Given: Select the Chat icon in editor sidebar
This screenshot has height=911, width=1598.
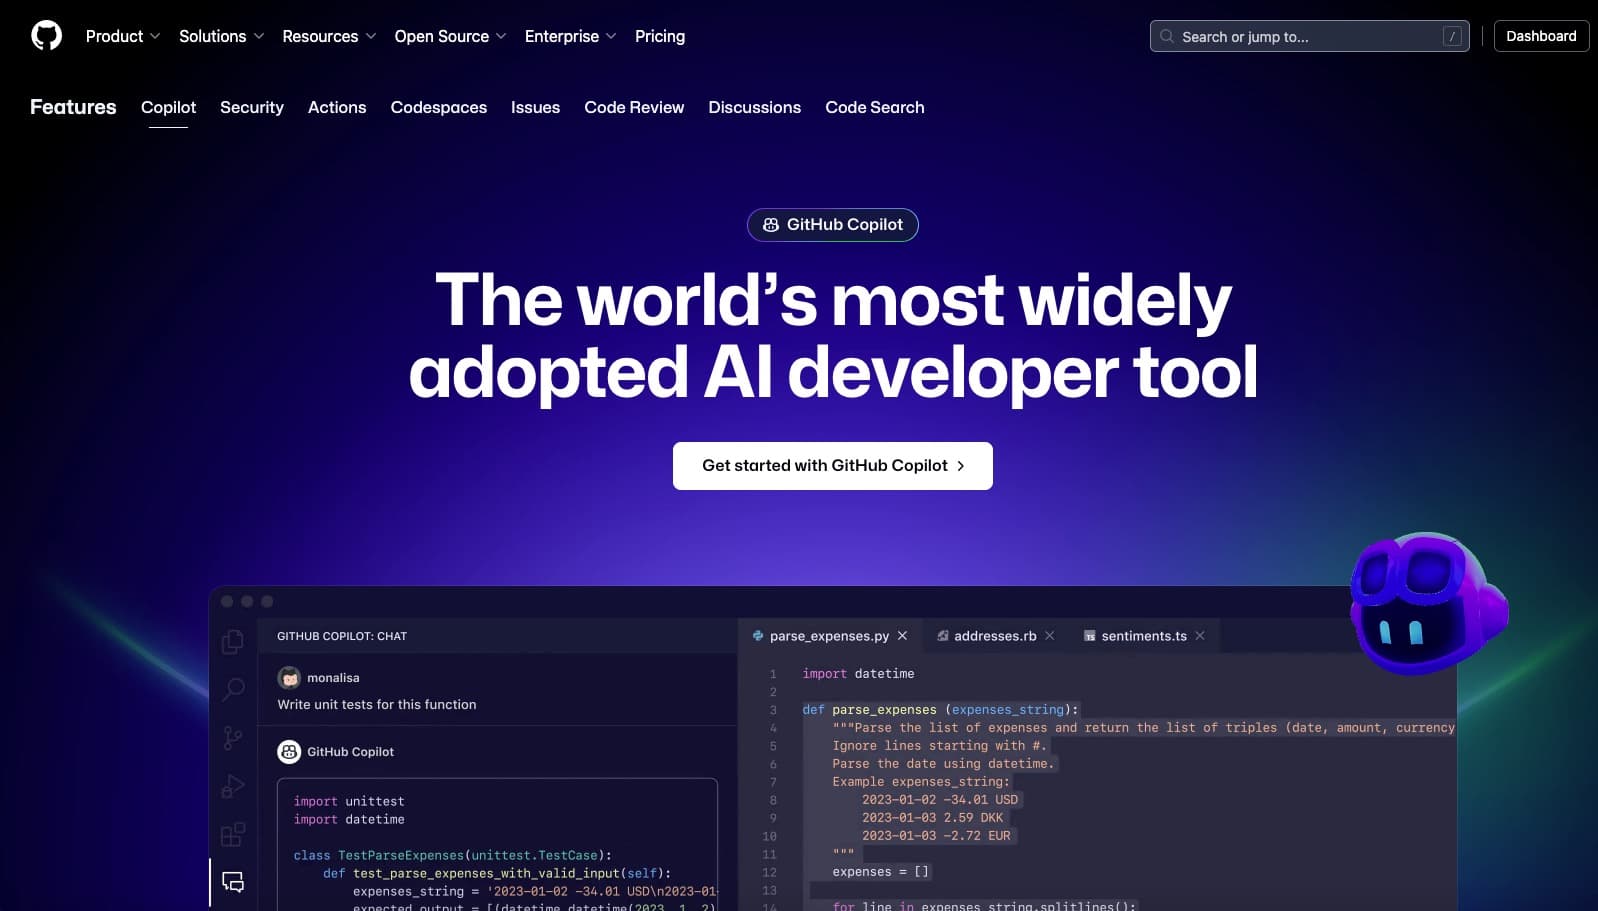Looking at the screenshot, I should [233, 882].
